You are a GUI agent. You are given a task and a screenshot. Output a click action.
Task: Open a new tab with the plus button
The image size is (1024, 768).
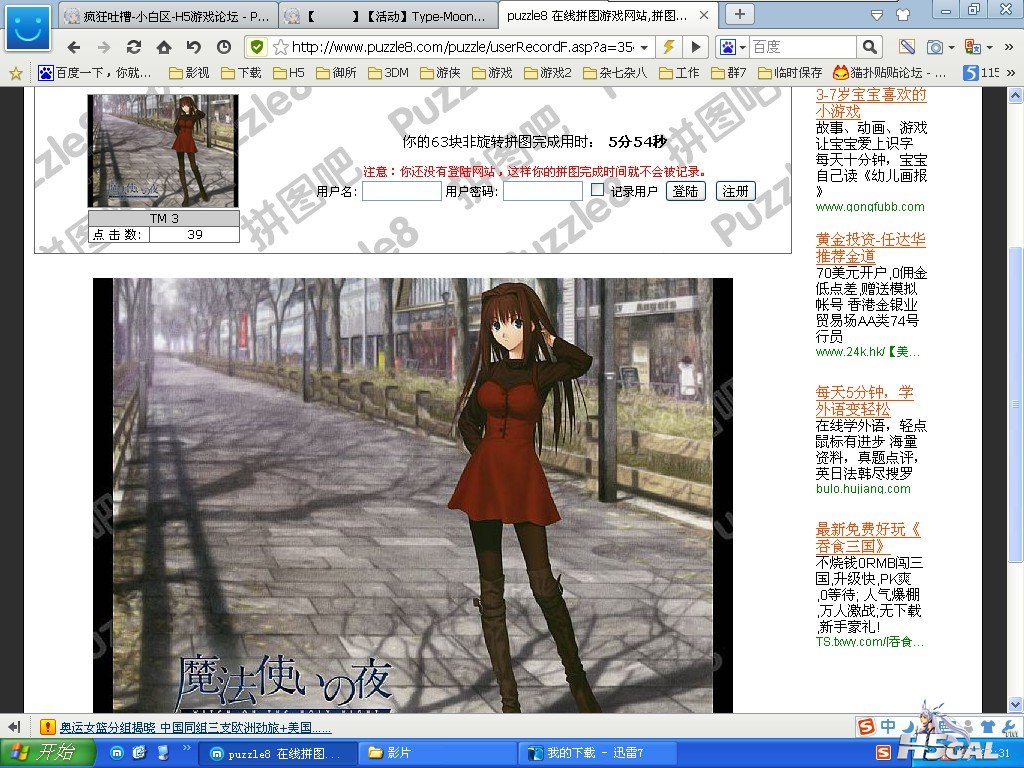tap(740, 14)
